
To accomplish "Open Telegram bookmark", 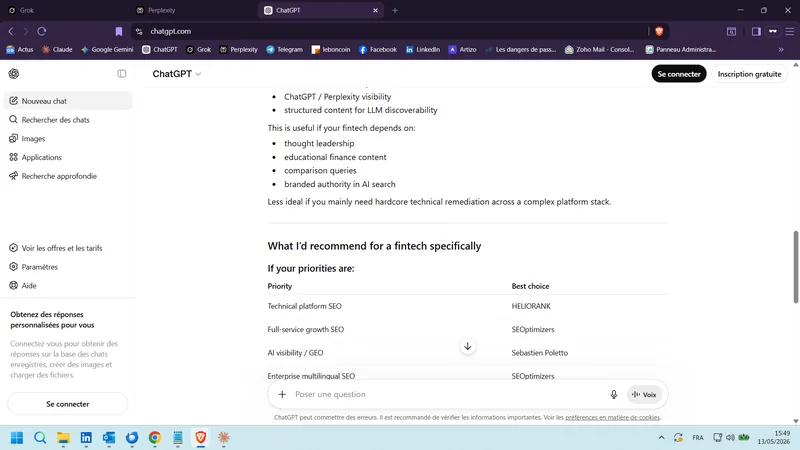I will click(285, 49).
